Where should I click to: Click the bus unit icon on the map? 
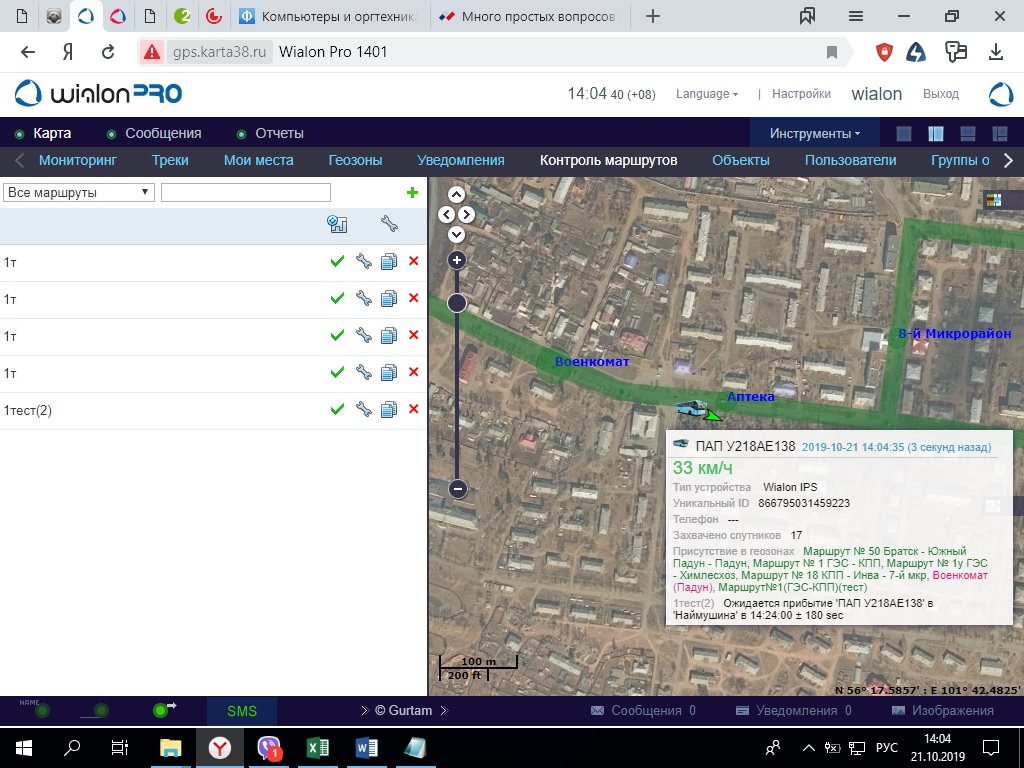(x=690, y=407)
